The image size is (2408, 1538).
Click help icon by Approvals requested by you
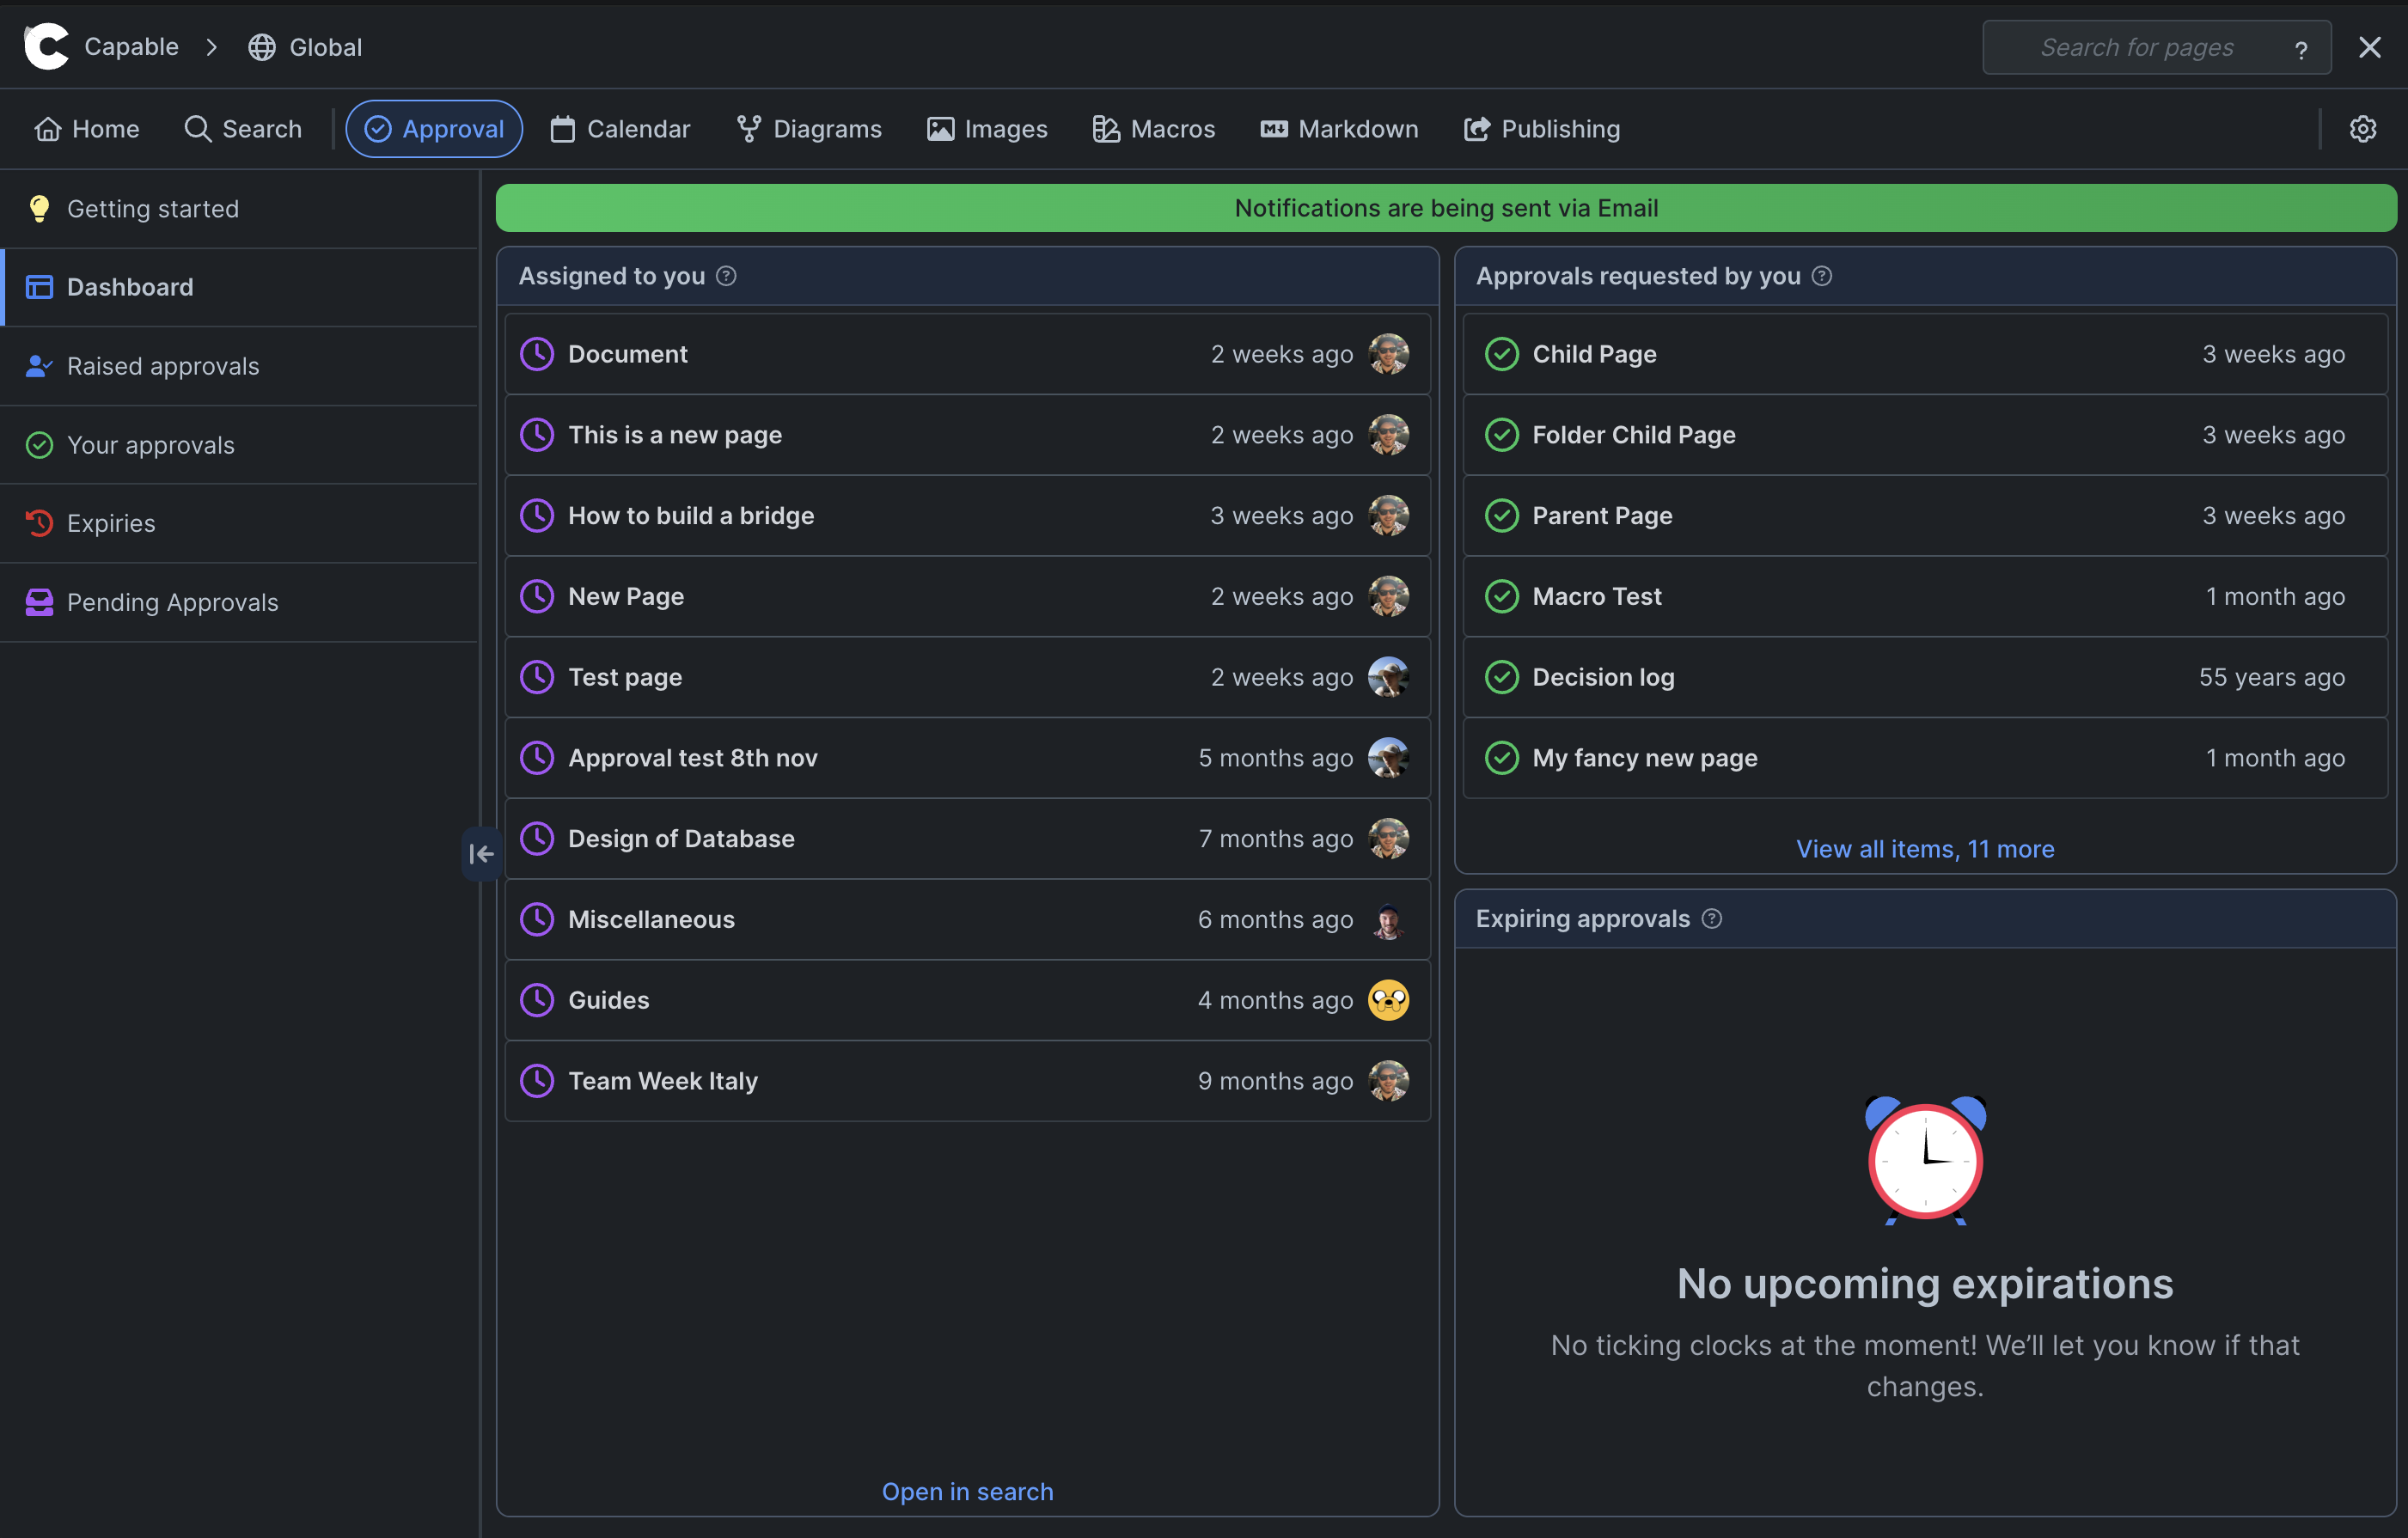(x=1822, y=276)
